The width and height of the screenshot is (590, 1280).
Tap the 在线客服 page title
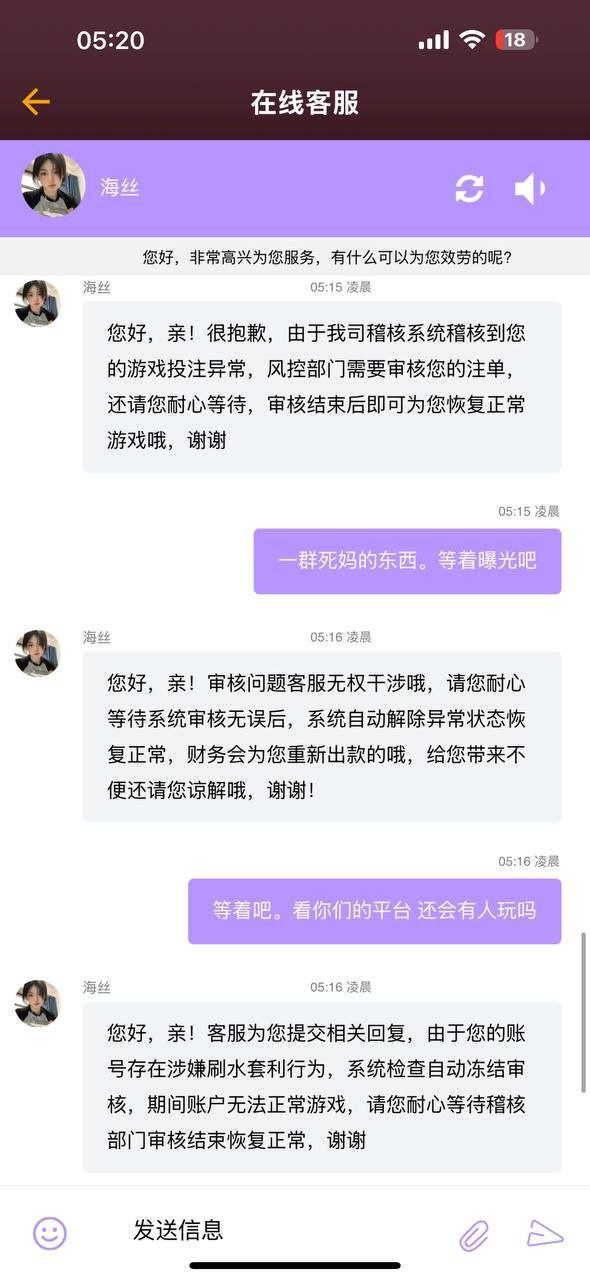click(305, 103)
